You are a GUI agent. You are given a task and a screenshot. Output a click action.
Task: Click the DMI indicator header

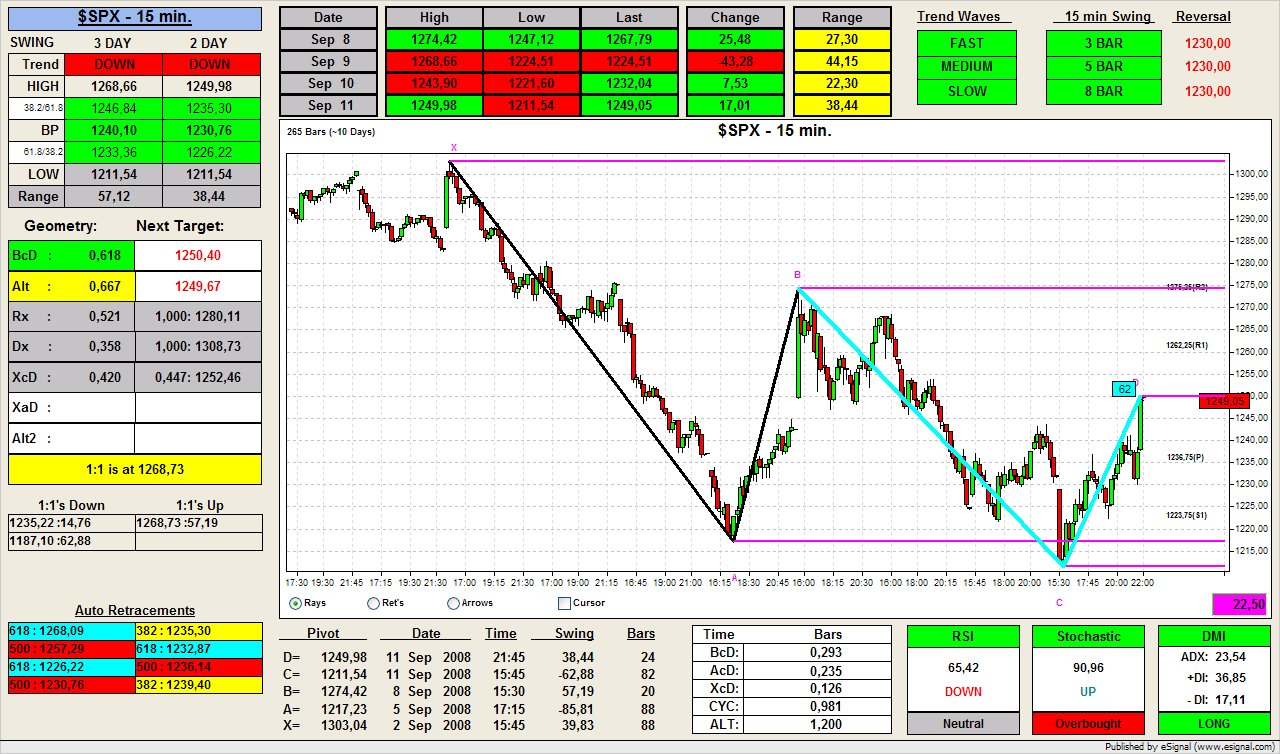1214,636
